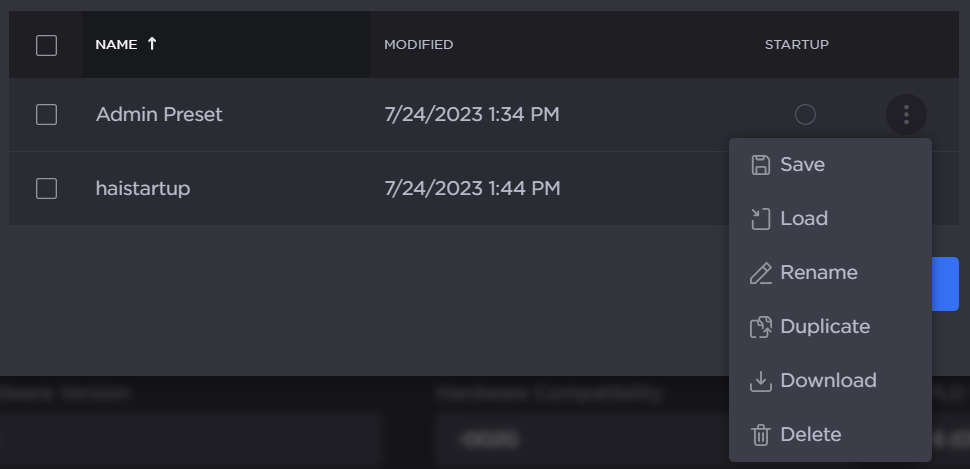970x469 pixels.
Task: Choose Duplicate from the context menu
Action: tap(824, 327)
